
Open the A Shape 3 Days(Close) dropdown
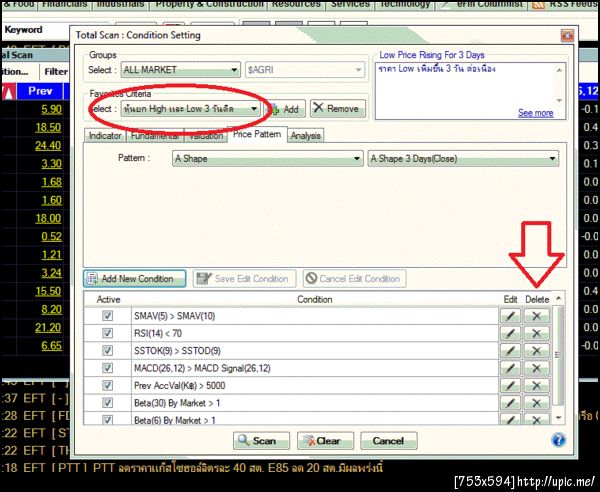(x=463, y=158)
